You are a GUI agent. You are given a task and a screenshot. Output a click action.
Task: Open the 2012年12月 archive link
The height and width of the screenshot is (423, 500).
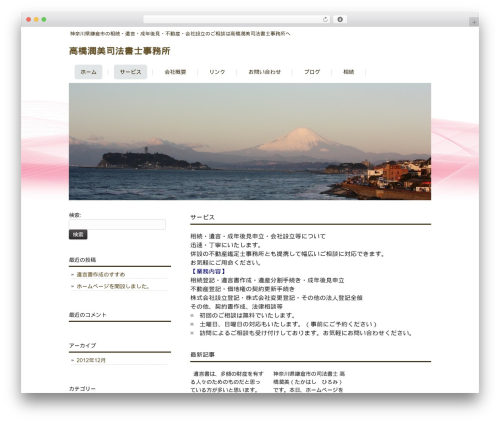(x=91, y=360)
